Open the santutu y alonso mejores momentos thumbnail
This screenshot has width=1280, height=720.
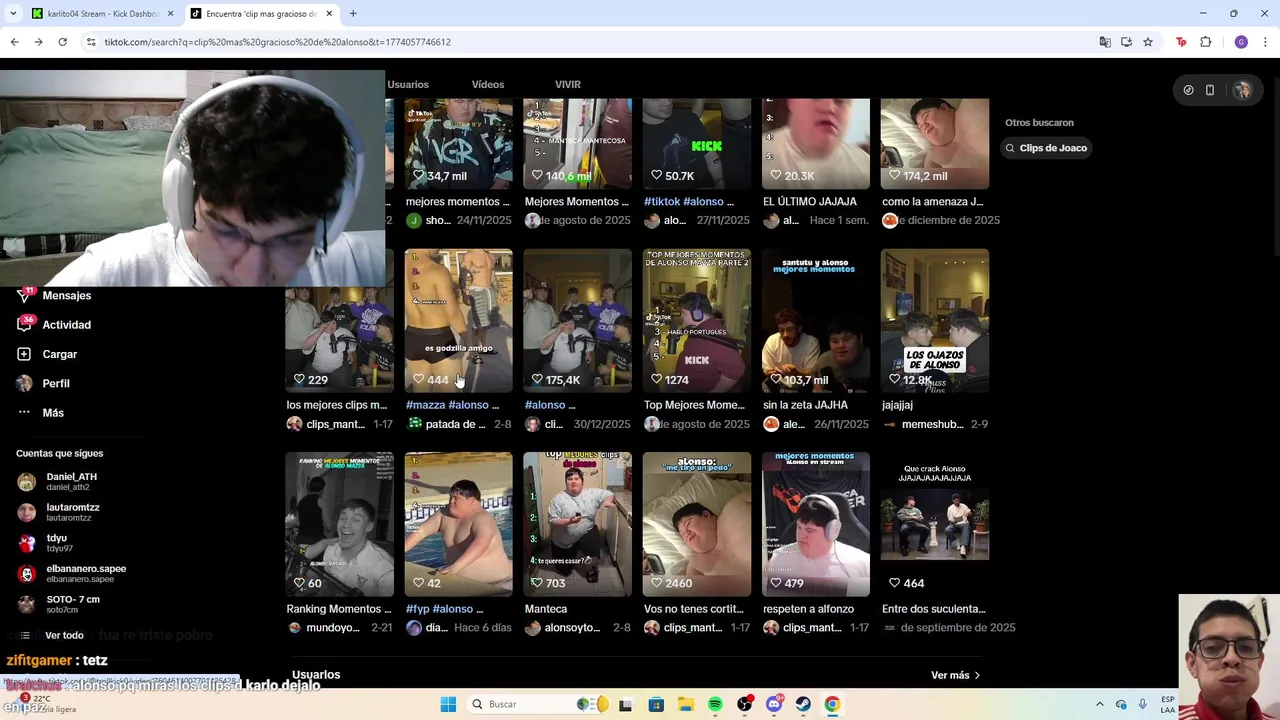click(816, 320)
